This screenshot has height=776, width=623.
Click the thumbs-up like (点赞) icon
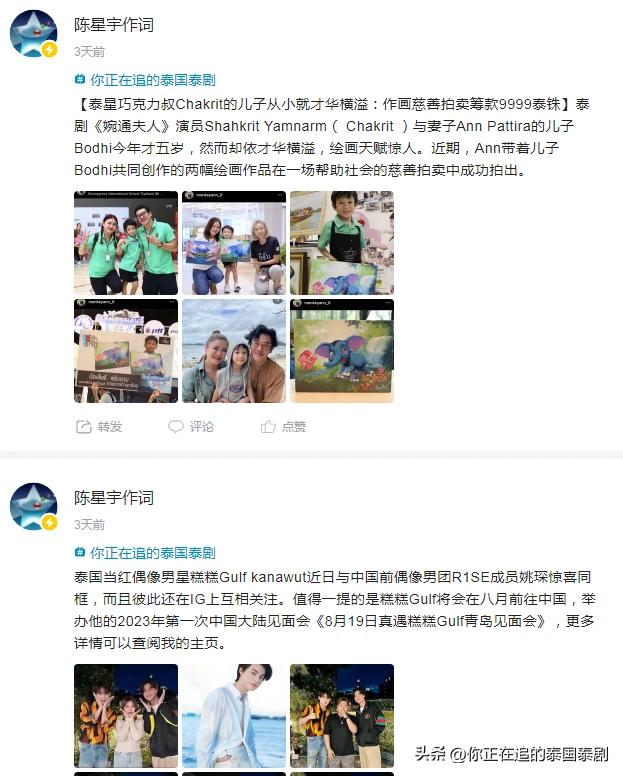[x=268, y=427]
